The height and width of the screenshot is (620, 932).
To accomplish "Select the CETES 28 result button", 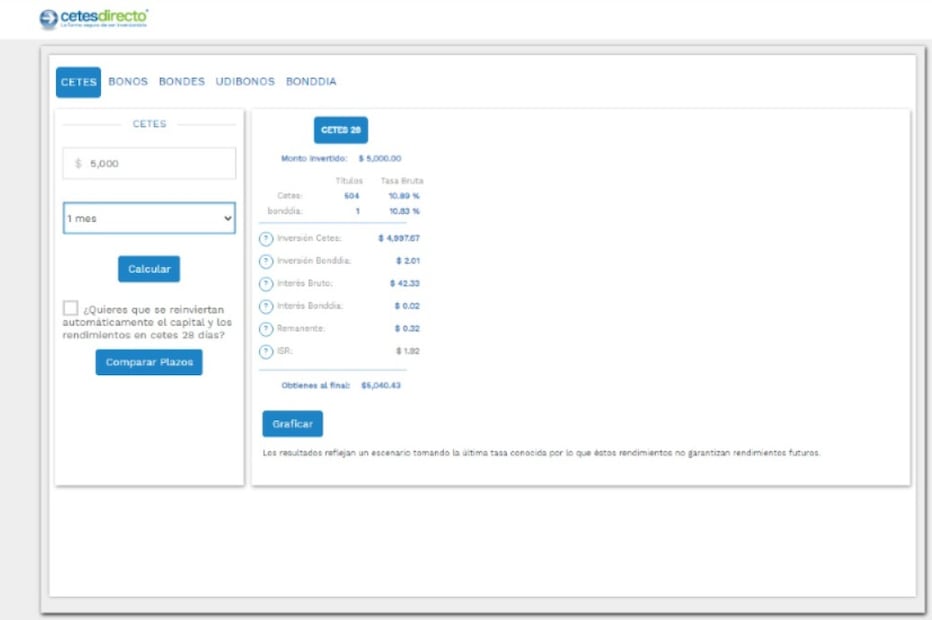I will [341, 130].
